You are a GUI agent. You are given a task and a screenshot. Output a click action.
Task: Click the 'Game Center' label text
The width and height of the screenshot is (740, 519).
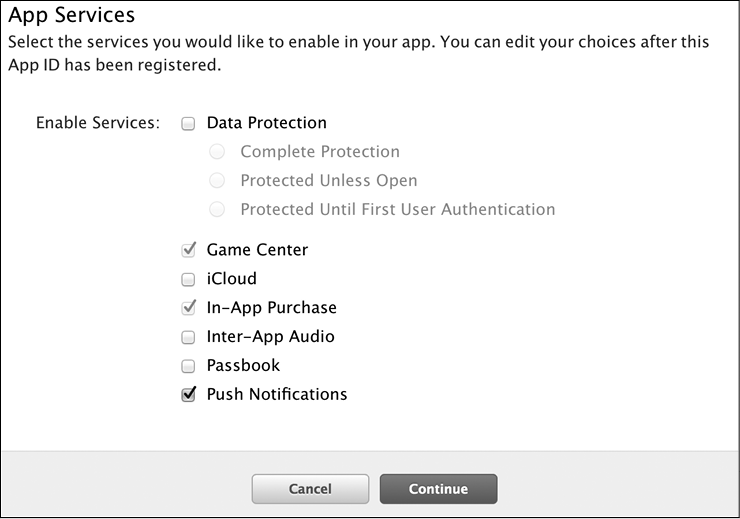[x=257, y=250]
